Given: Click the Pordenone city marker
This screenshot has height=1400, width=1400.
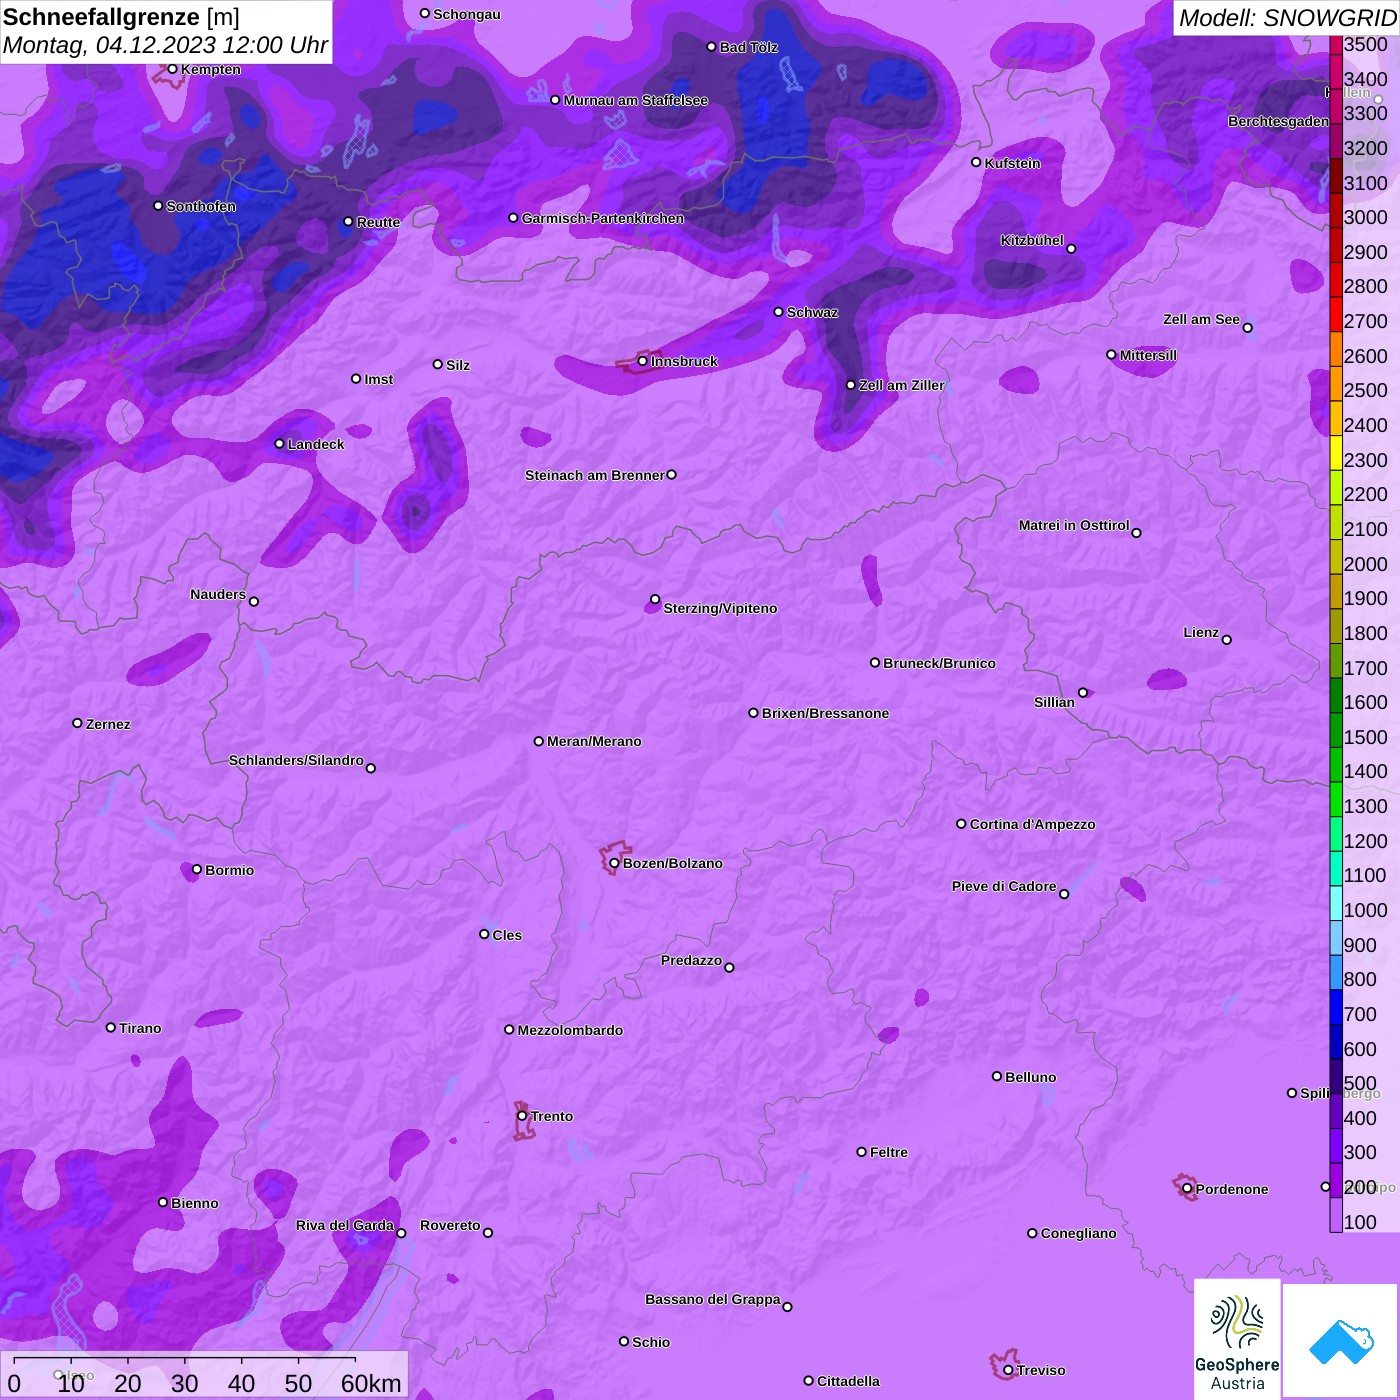Looking at the screenshot, I should click(1187, 1189).
